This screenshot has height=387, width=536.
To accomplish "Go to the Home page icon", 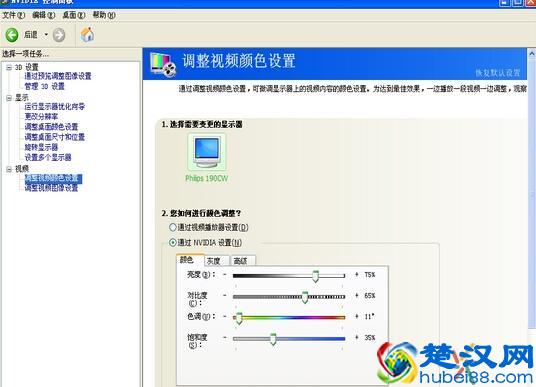I will pyautogui.click(x=88, y=35).
